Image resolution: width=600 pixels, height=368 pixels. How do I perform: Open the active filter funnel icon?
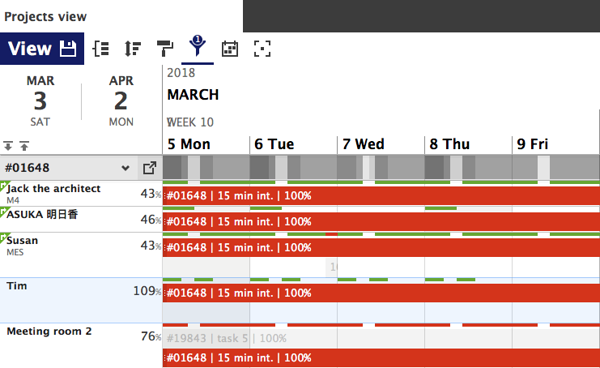tap(197, 47)
